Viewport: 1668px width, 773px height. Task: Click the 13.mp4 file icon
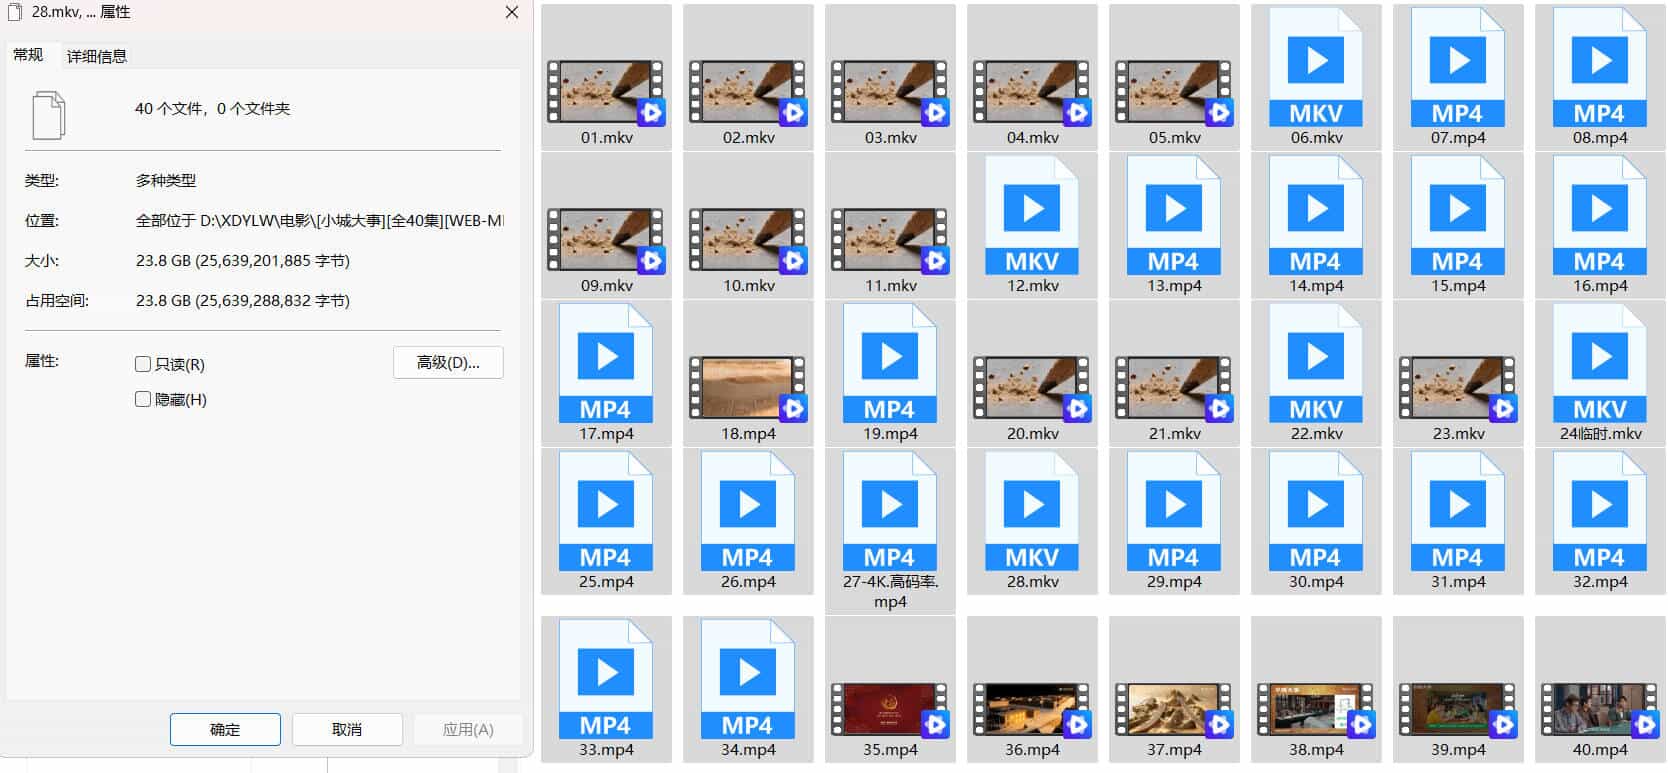1173,216
